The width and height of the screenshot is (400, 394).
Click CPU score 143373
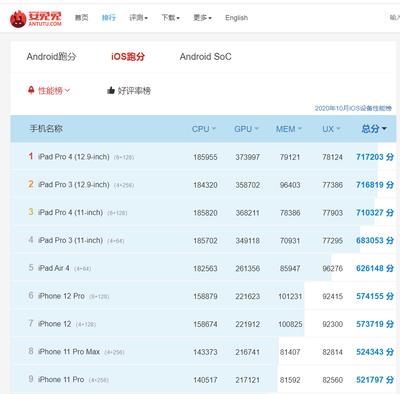pos(205,352)
